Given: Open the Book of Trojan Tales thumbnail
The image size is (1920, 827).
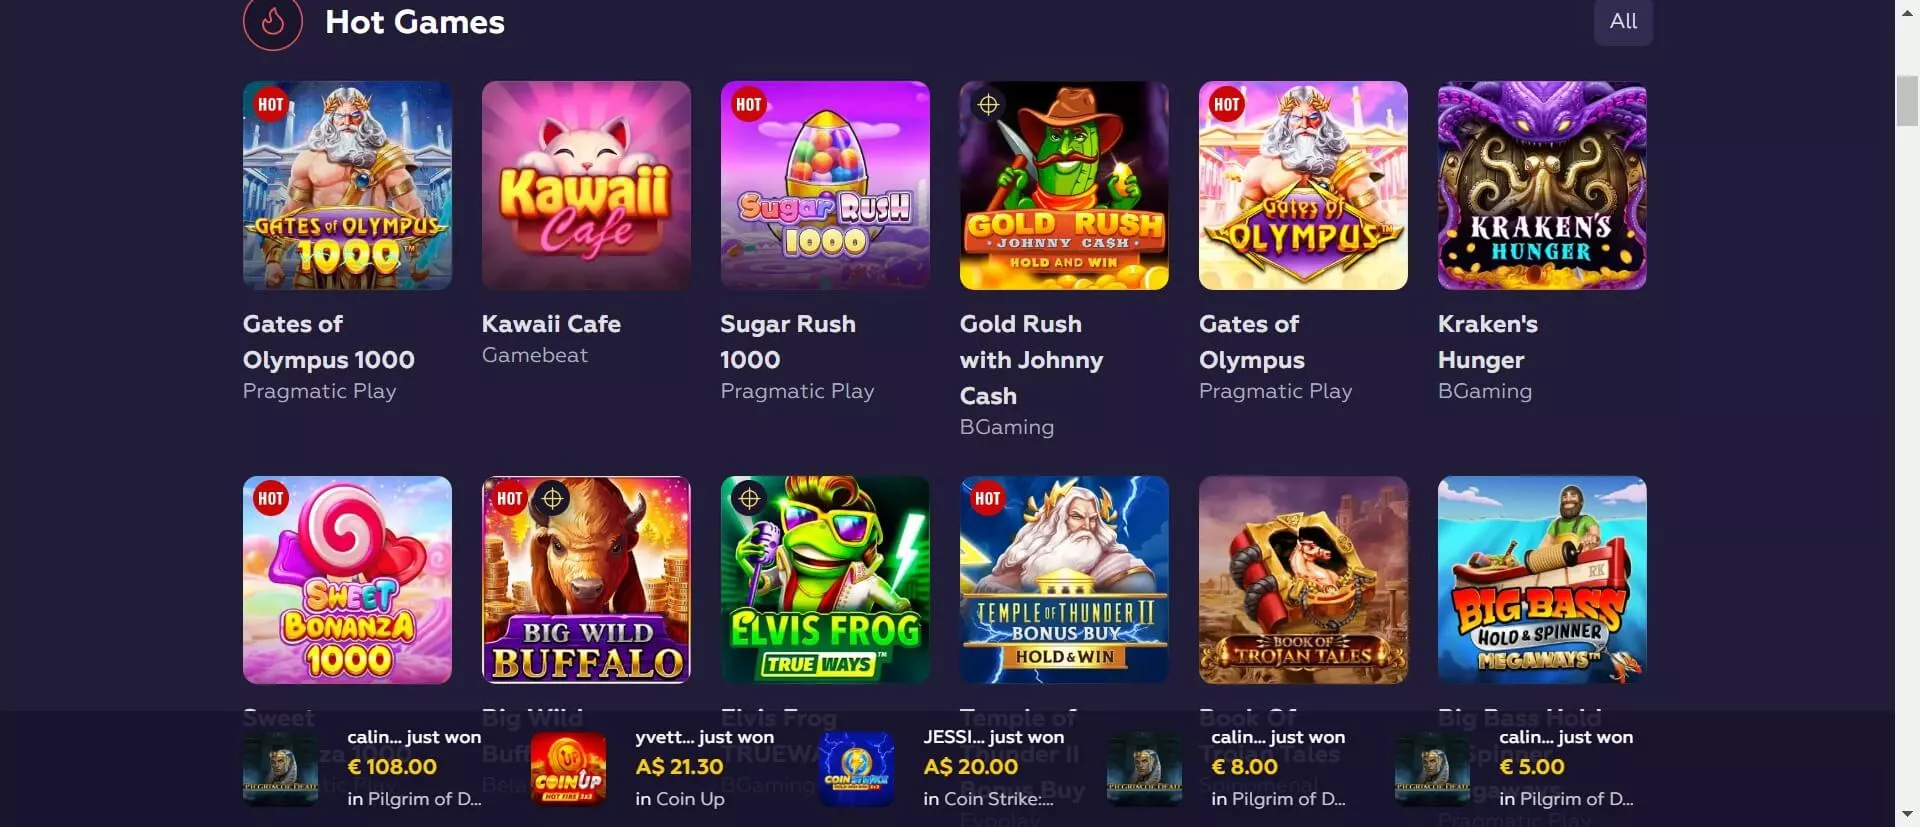Looking at the screenshot, I should [x=1303, y=580].
